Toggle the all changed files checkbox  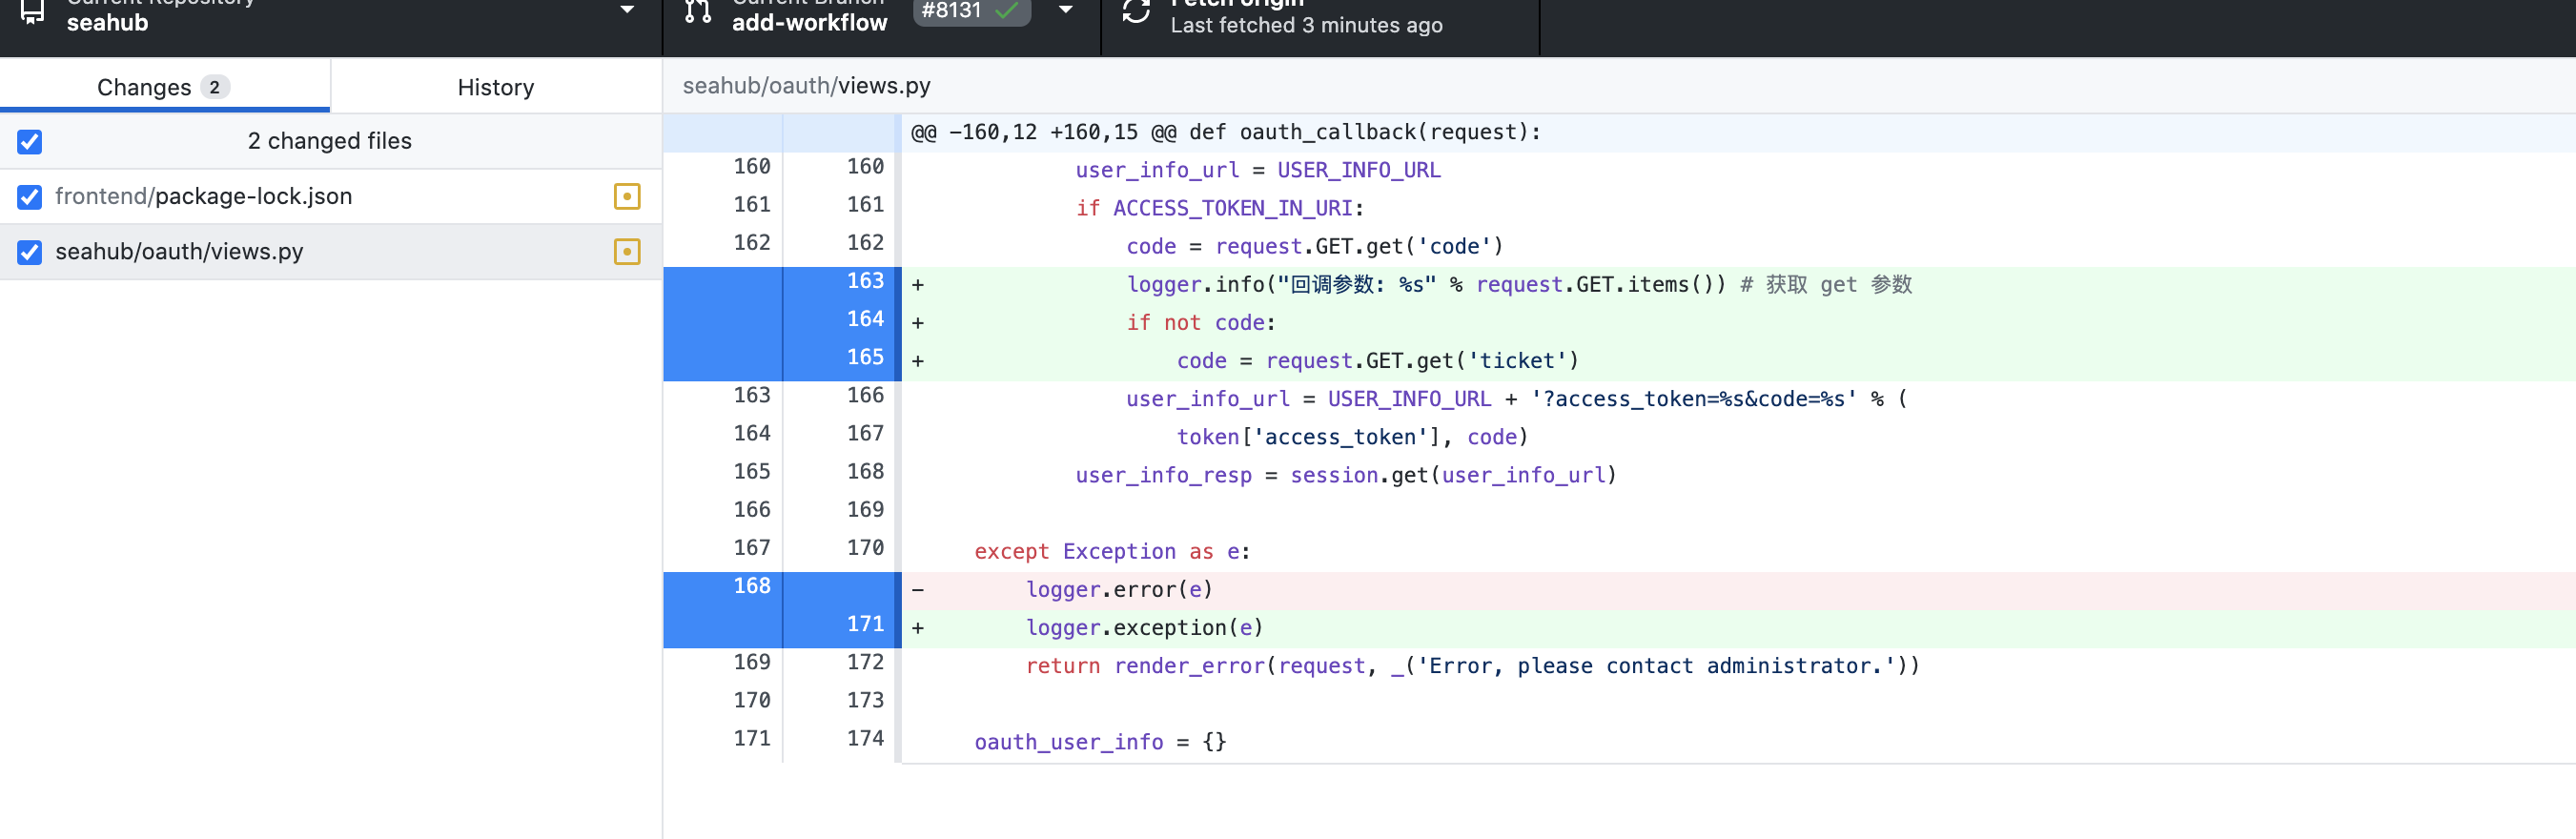[x=30, y=142]
